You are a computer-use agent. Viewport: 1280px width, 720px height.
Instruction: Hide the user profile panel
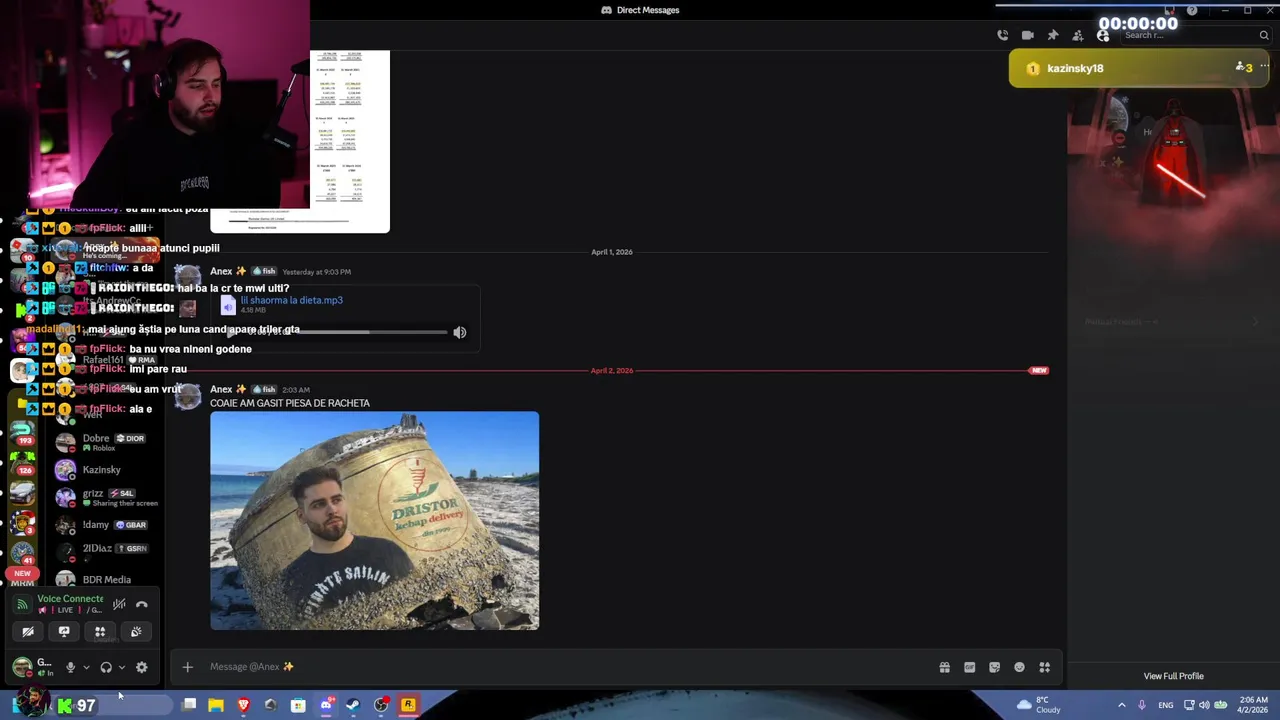[x=1102, y=35]
